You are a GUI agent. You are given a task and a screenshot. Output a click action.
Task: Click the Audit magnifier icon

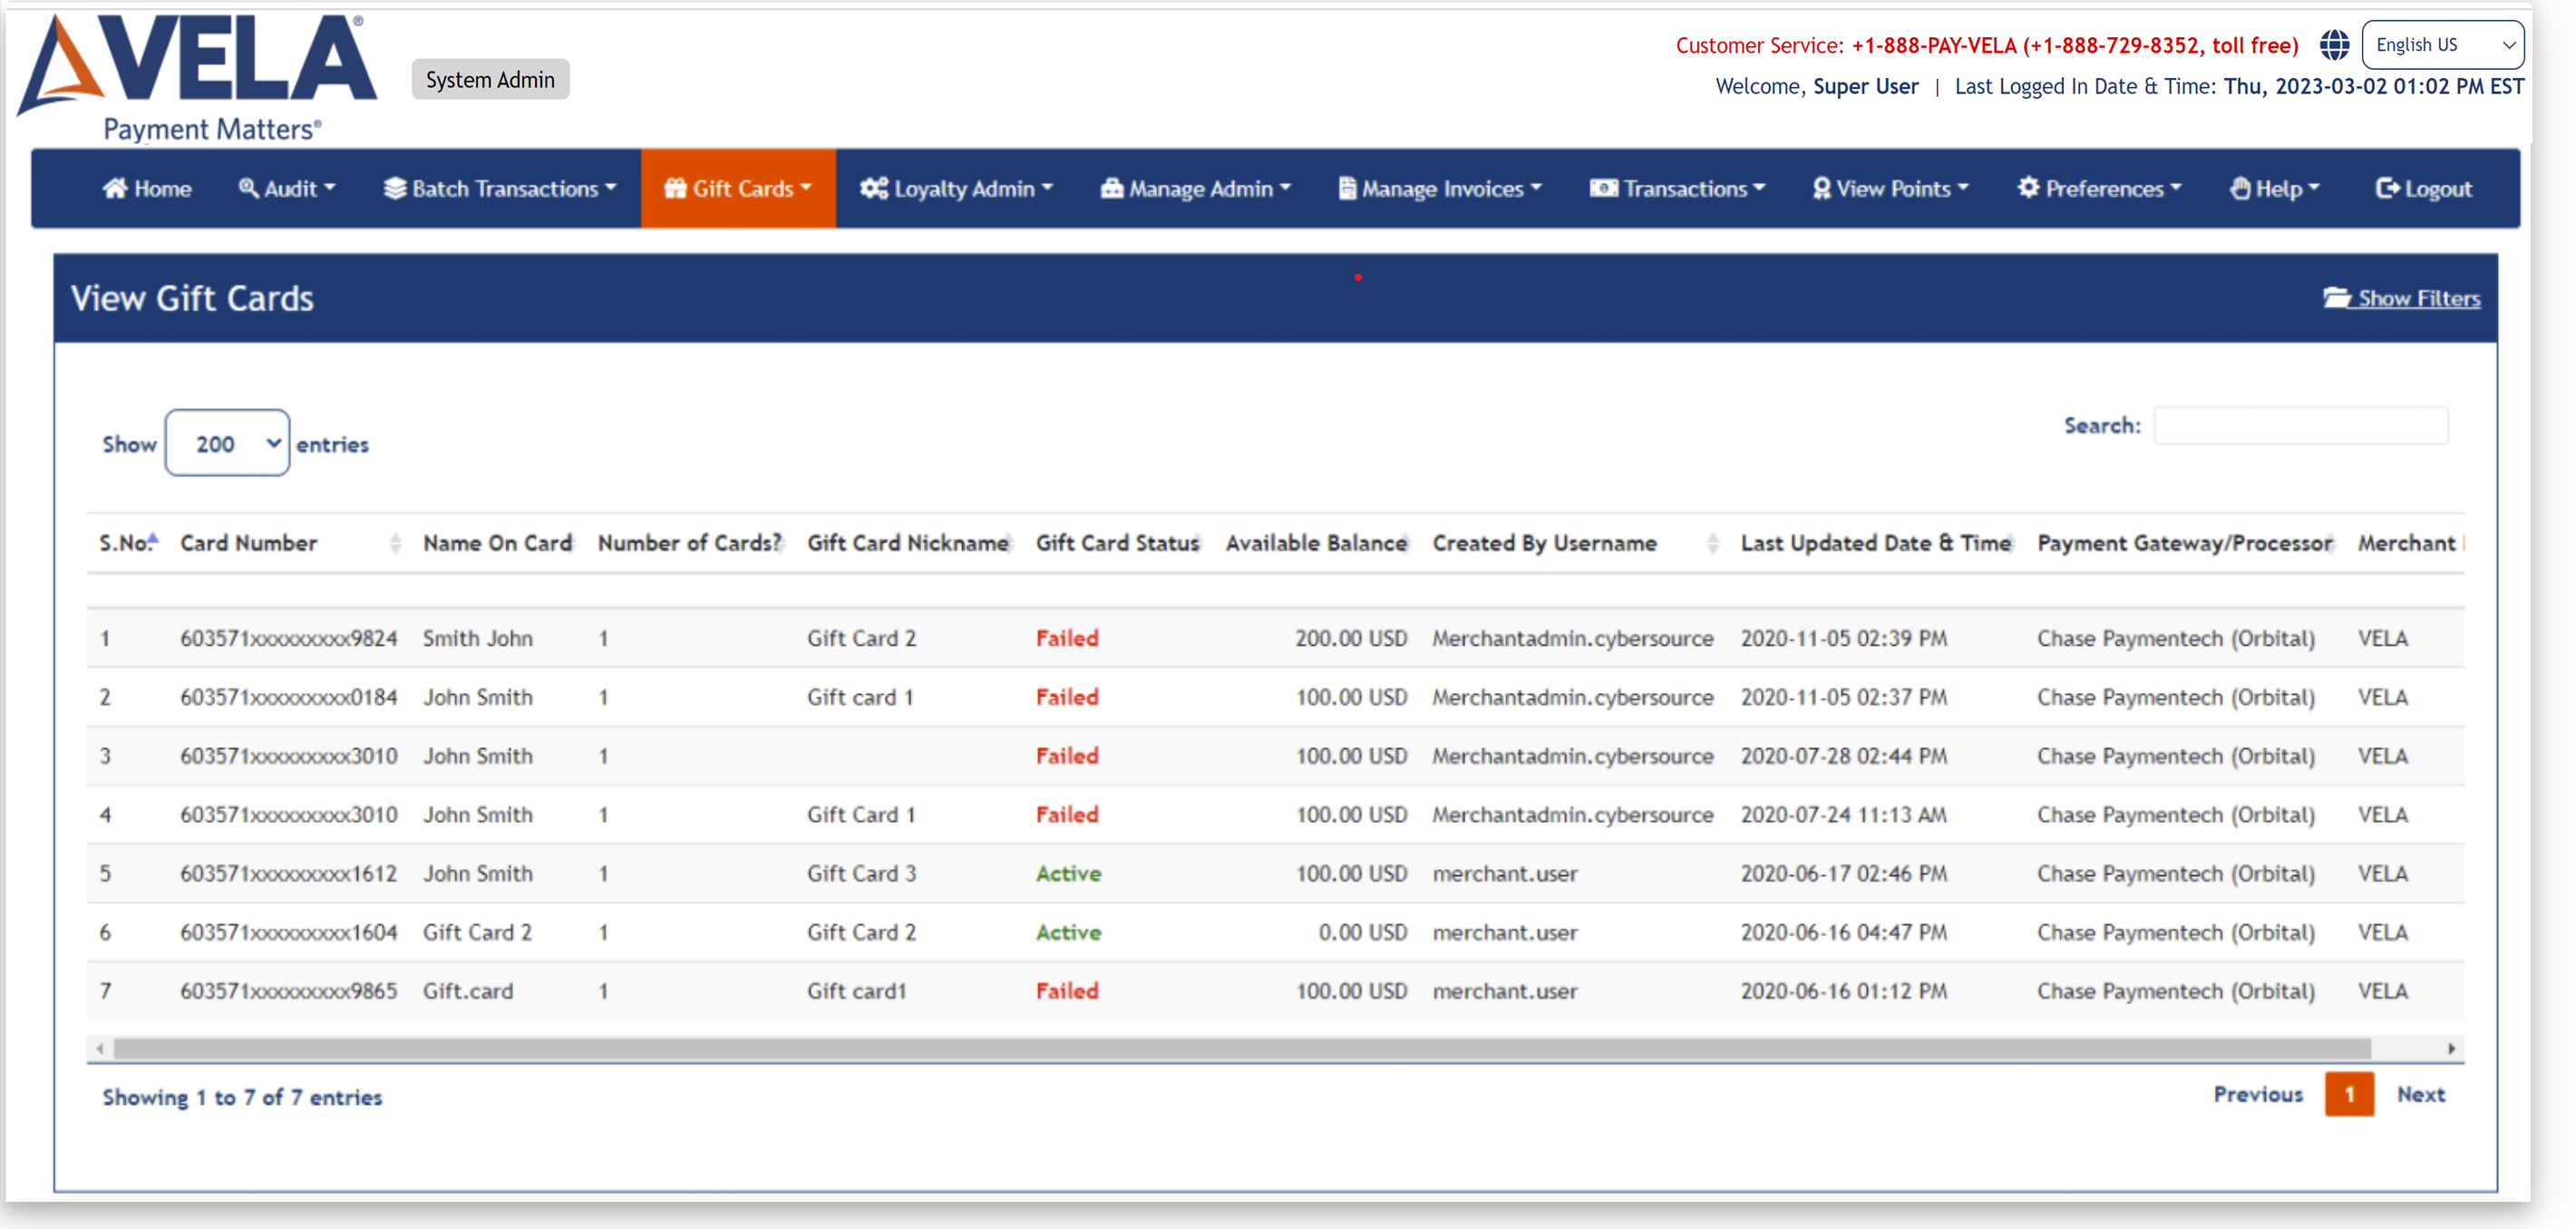click(248, 188)
